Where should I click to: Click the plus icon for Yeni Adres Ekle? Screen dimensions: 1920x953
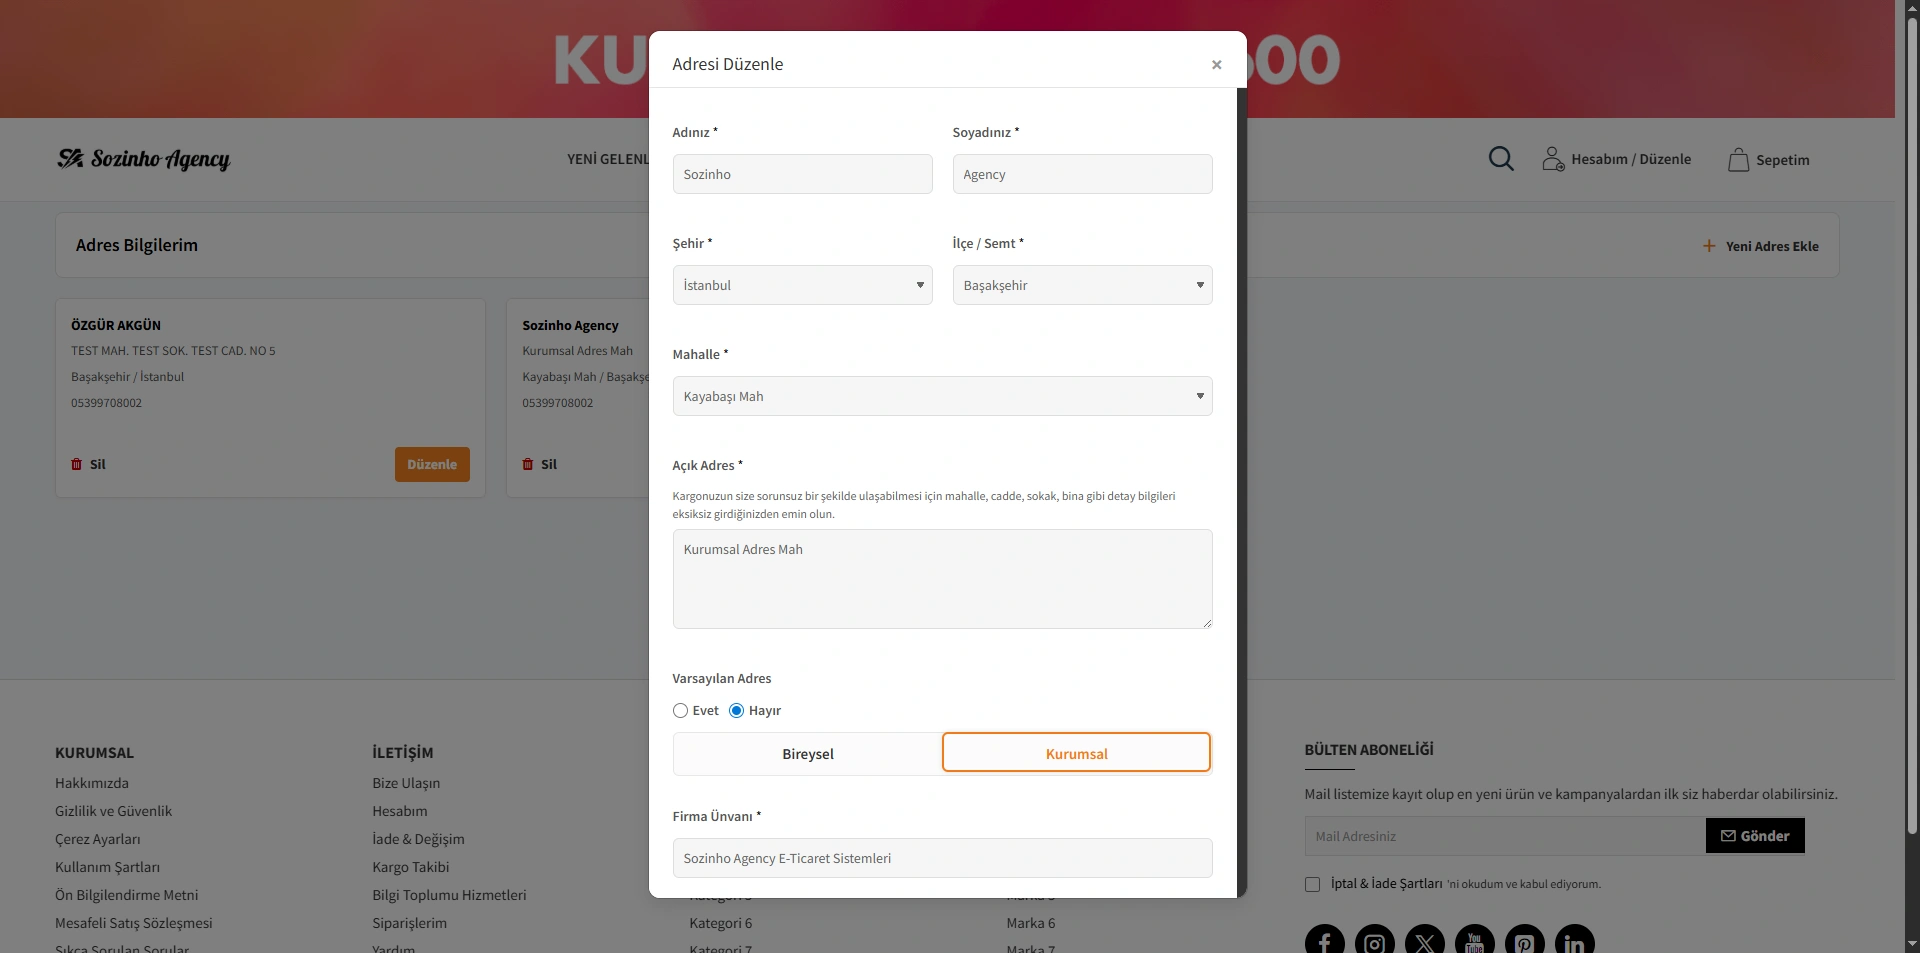click(x=1709, y=246)
